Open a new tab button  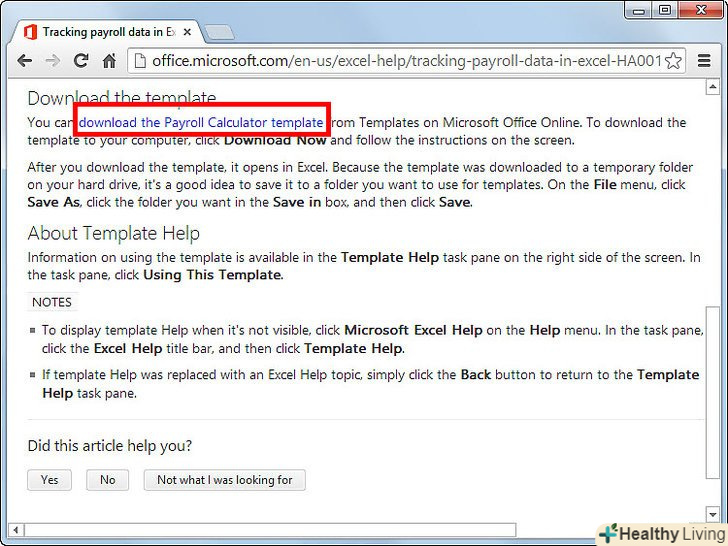pos(219,32)
